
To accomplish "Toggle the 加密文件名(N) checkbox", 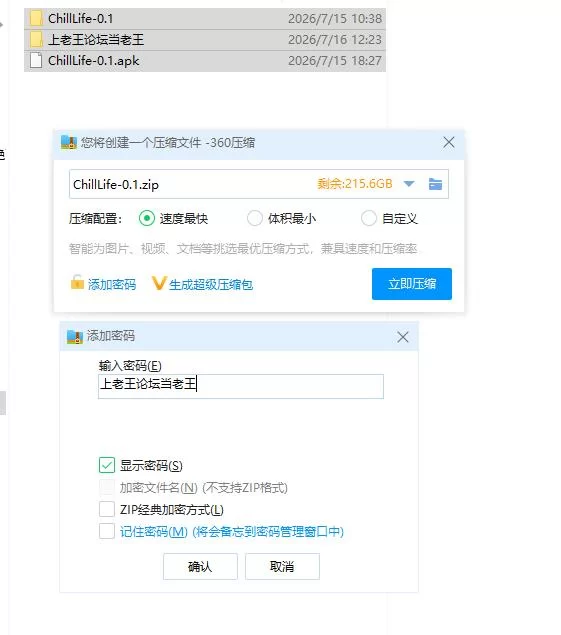I will pos(107,488).
